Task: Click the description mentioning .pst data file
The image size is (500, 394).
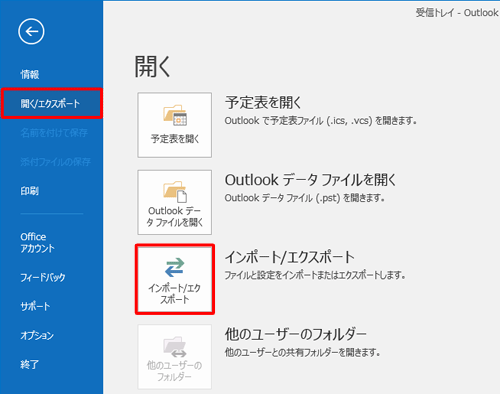Action: (305, 198)
